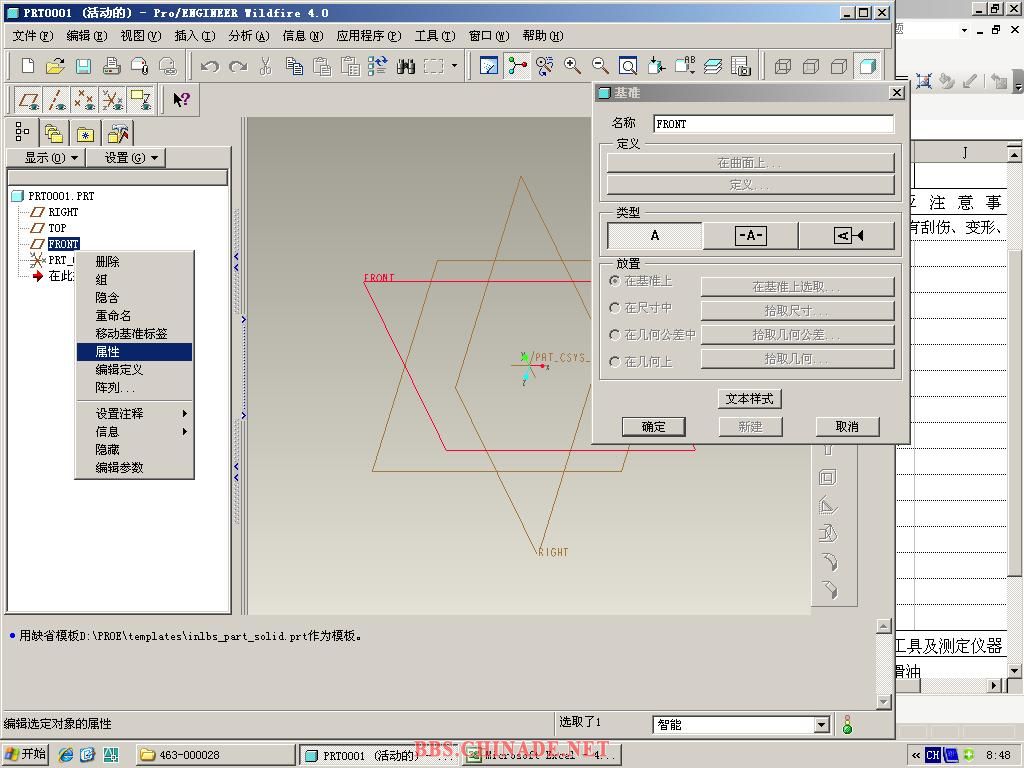Click Excel's vertical scroll down arrow
1024x768 pixels.
(x=1014, y=671)
